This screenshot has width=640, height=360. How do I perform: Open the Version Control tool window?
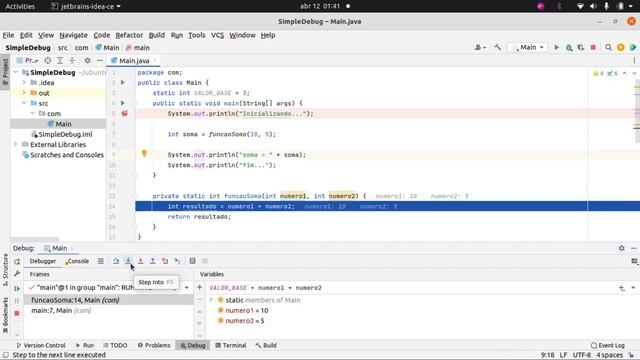(41, 345)
